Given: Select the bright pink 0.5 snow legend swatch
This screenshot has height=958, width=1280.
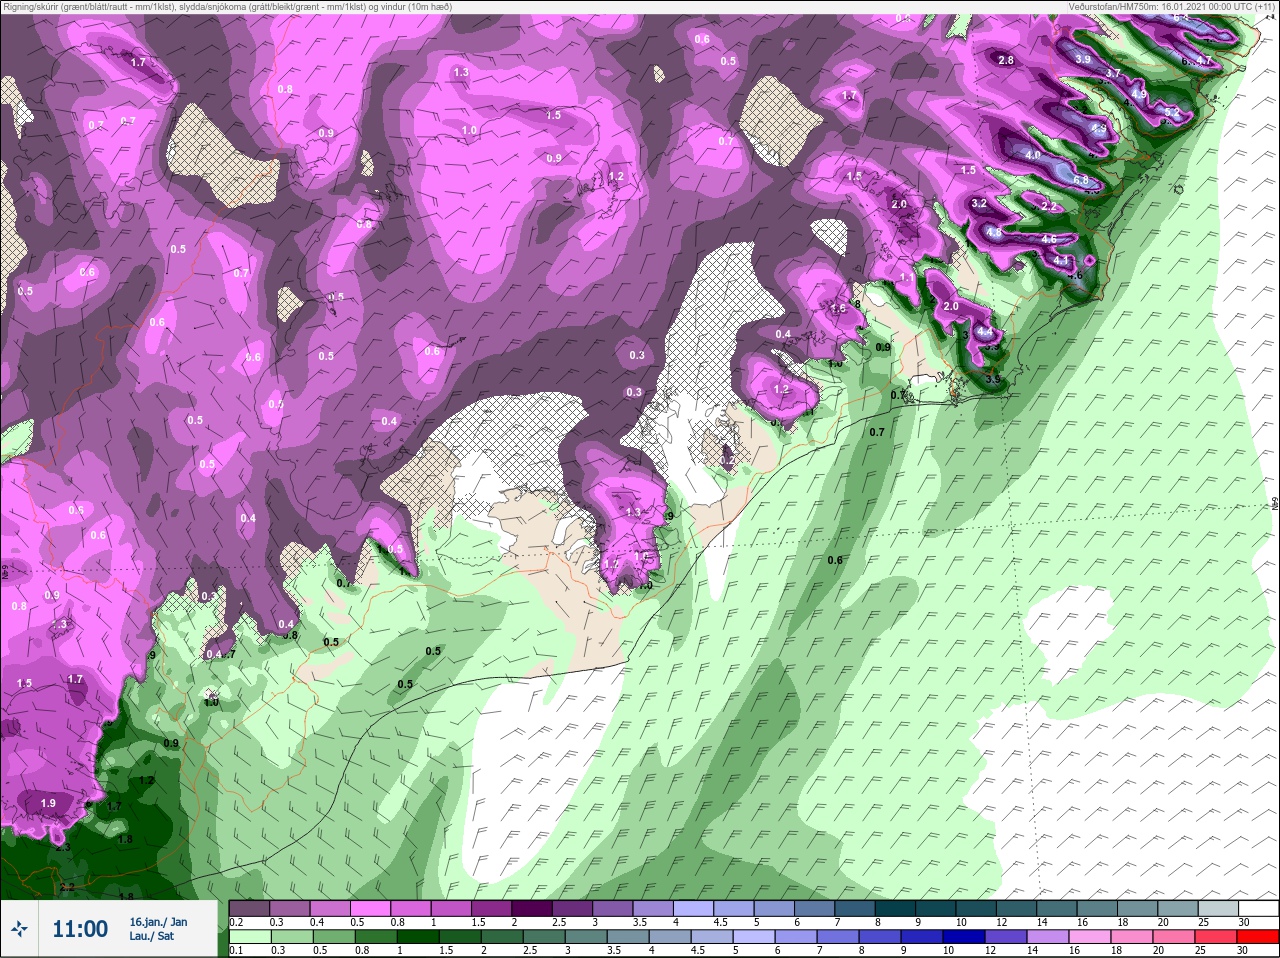Looking at the screenshot, I should pyautogui.click(x=371, y=908).
